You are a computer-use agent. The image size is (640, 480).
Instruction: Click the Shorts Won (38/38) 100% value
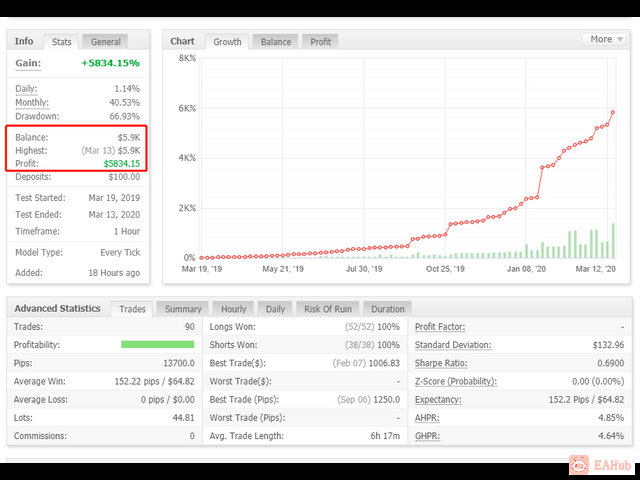[372, 345]
